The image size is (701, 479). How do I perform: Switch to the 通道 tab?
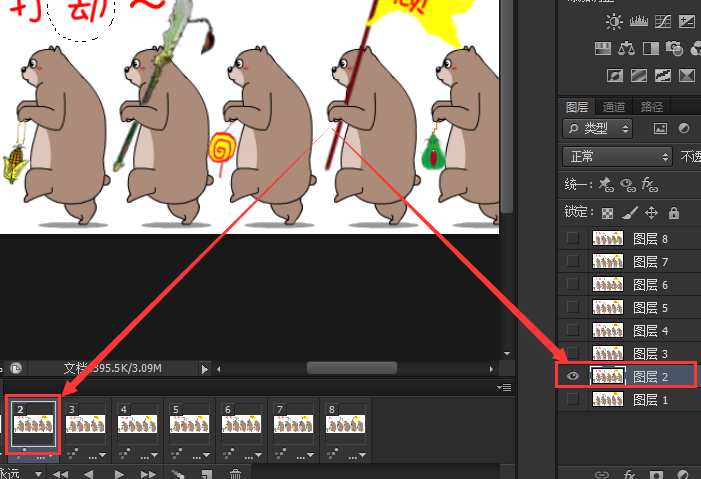[x=614, y=107]
